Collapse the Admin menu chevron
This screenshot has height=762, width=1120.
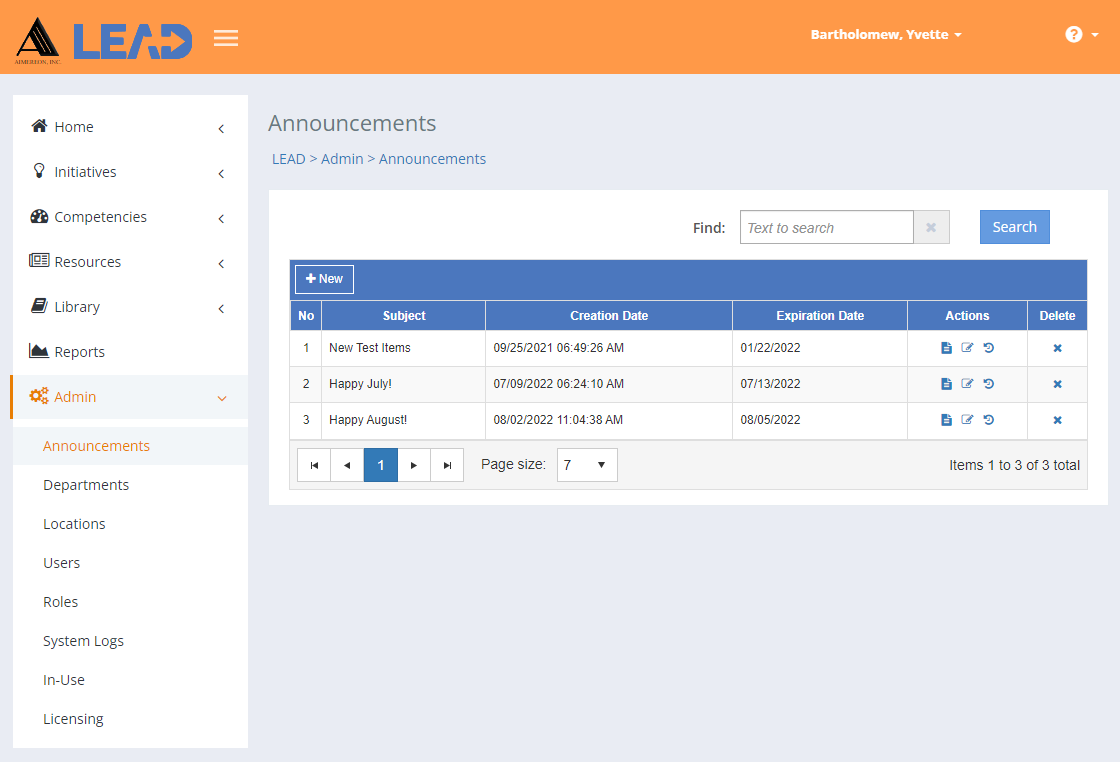(222, 398)
